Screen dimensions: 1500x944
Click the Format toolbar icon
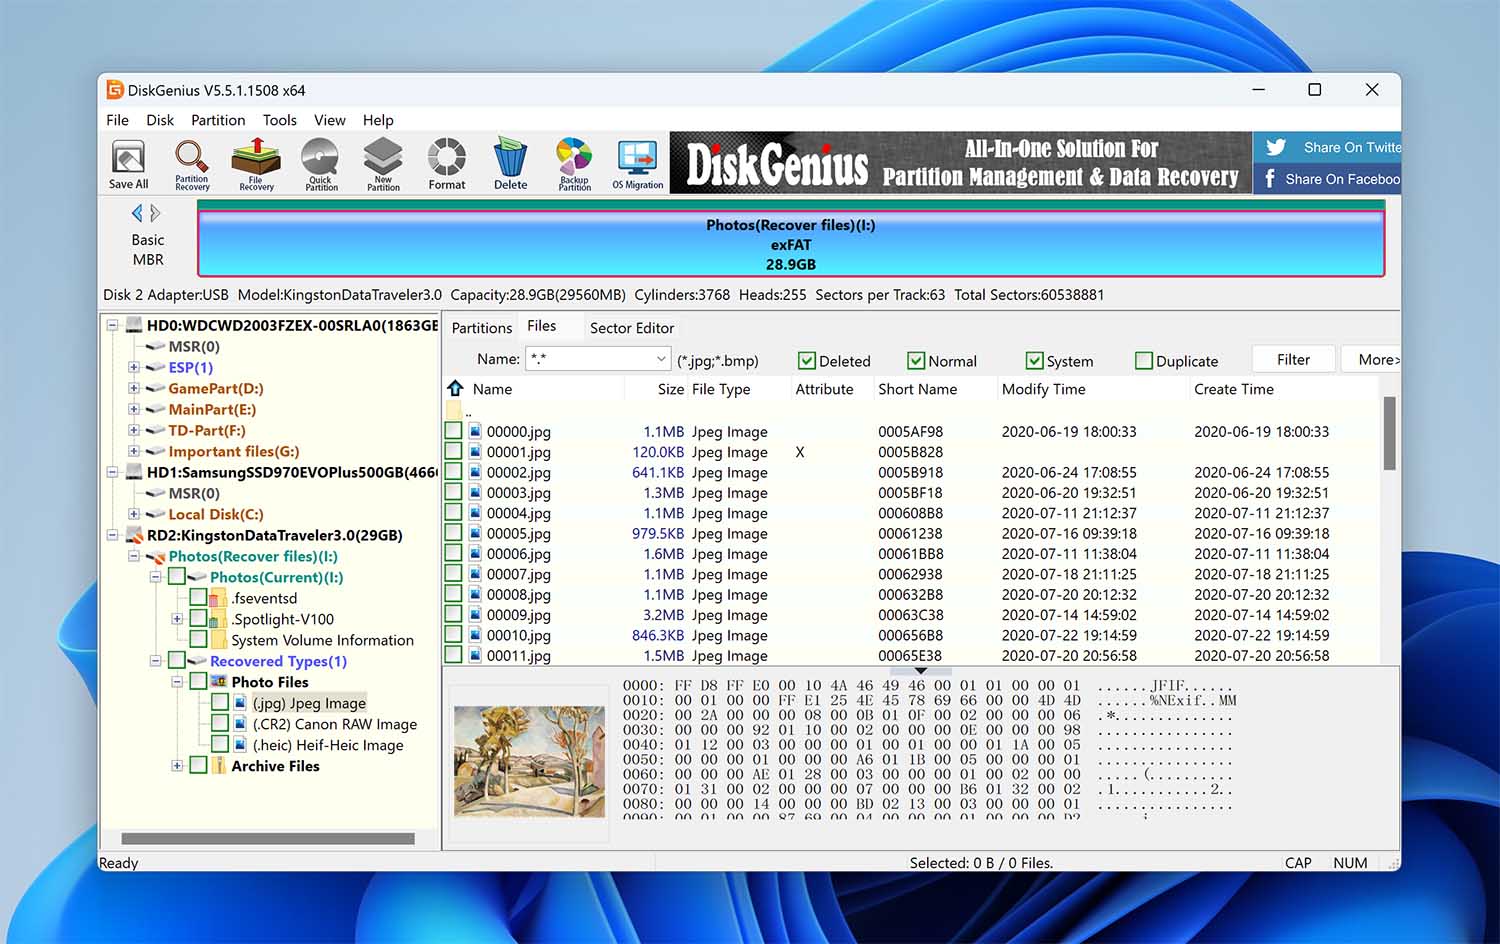[447, 165]
